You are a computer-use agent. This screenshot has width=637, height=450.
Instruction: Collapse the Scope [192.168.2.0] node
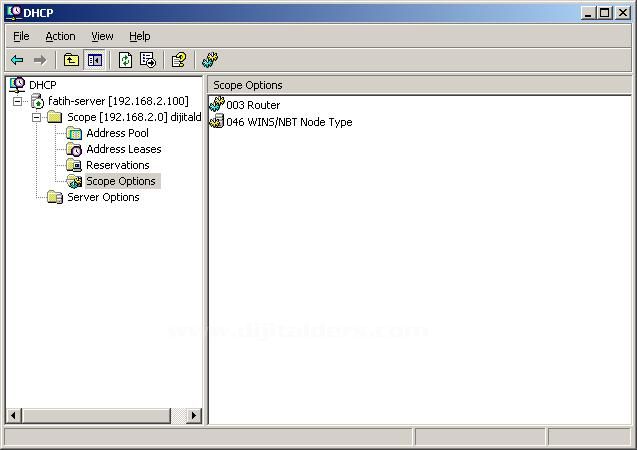36,117
